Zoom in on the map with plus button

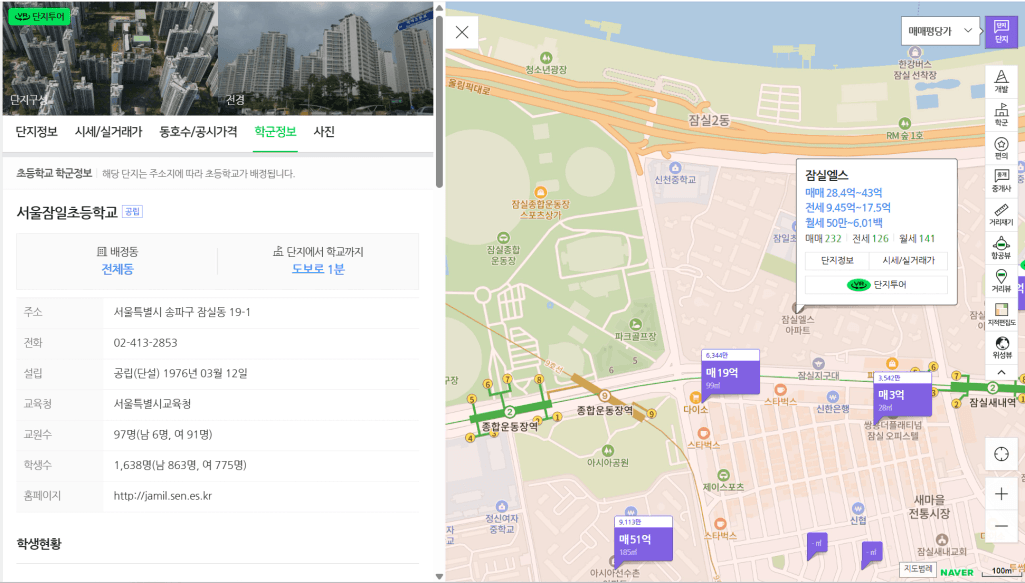pos(1001,494)
